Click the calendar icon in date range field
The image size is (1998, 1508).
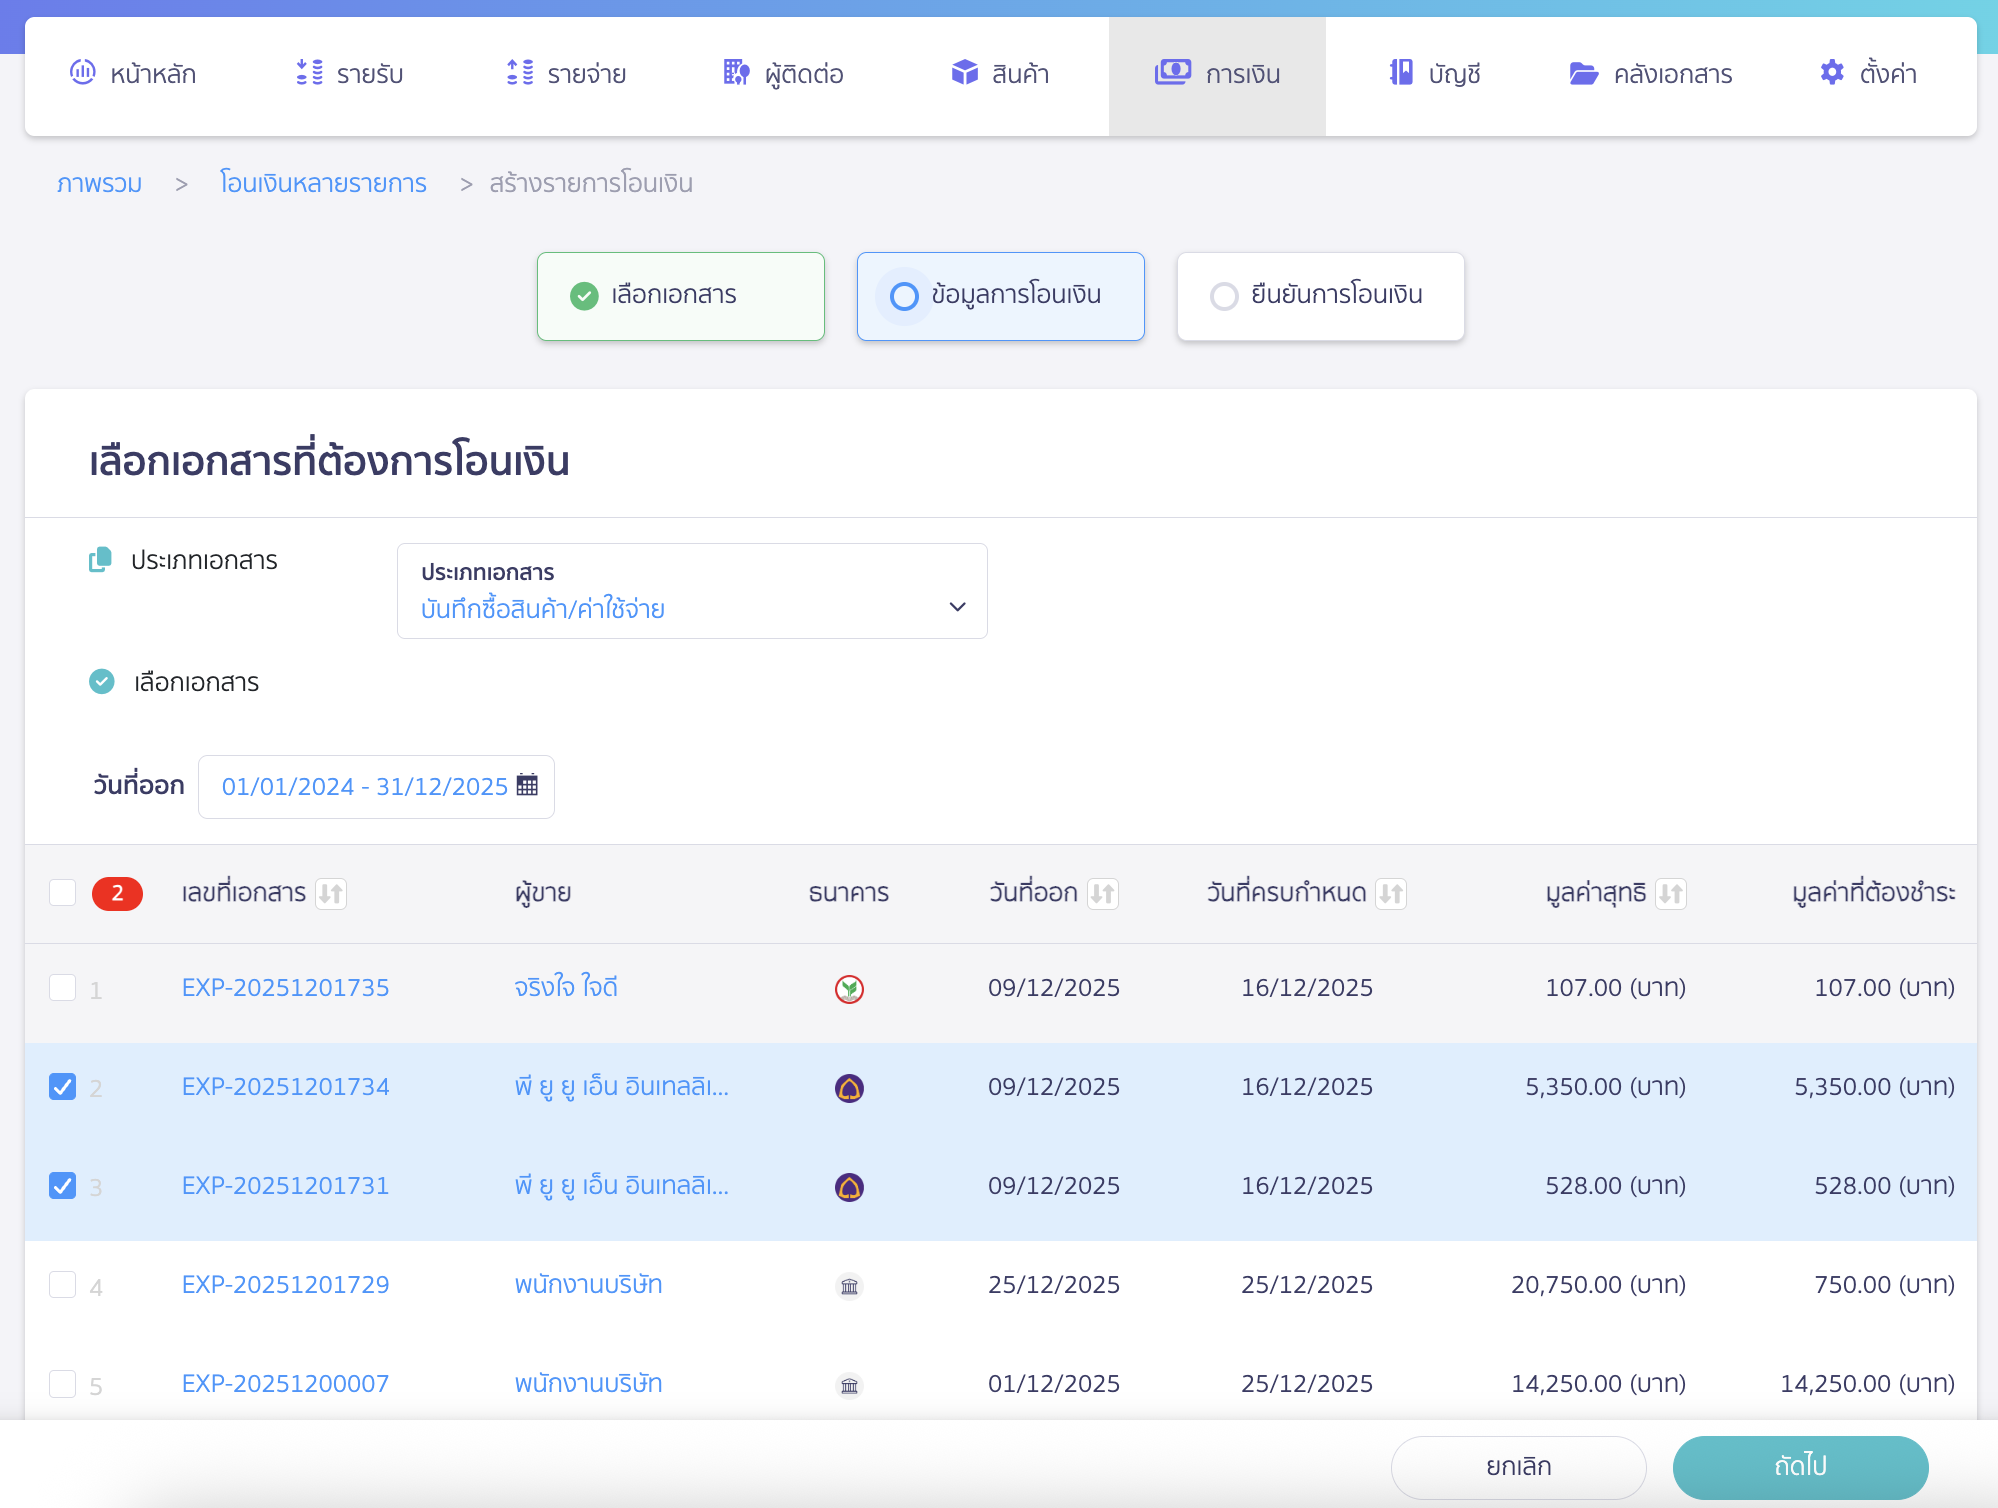(x=527, y=786)
